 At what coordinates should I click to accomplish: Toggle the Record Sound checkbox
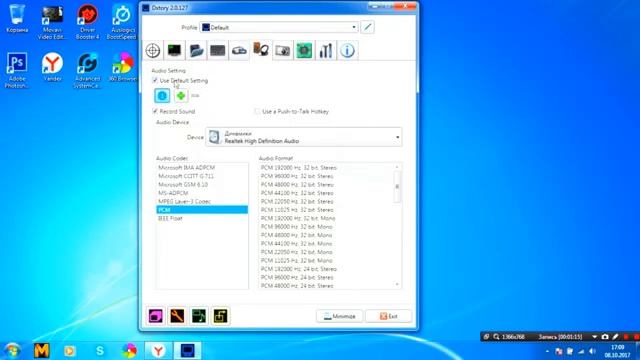click(155, 111)
